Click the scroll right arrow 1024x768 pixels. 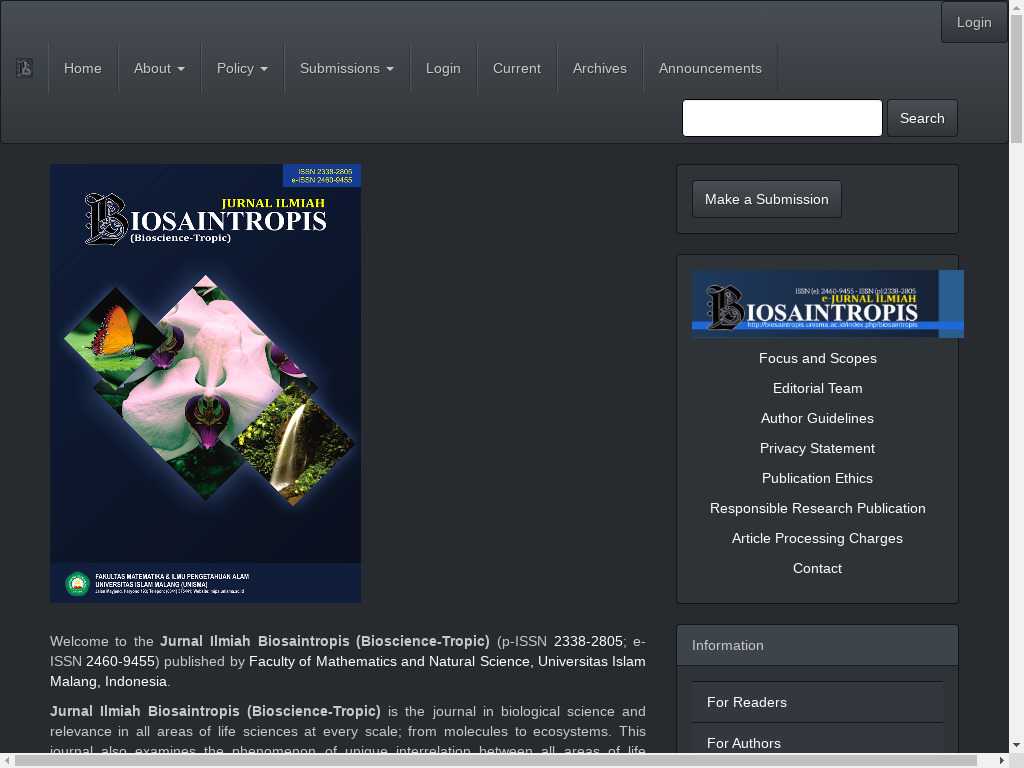pyautogui.click(x=1002, y=761)
